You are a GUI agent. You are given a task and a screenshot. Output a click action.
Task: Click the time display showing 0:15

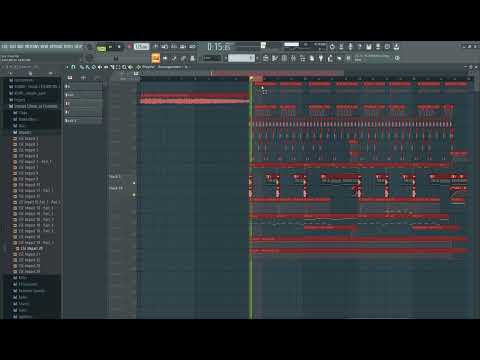point(219,47)
